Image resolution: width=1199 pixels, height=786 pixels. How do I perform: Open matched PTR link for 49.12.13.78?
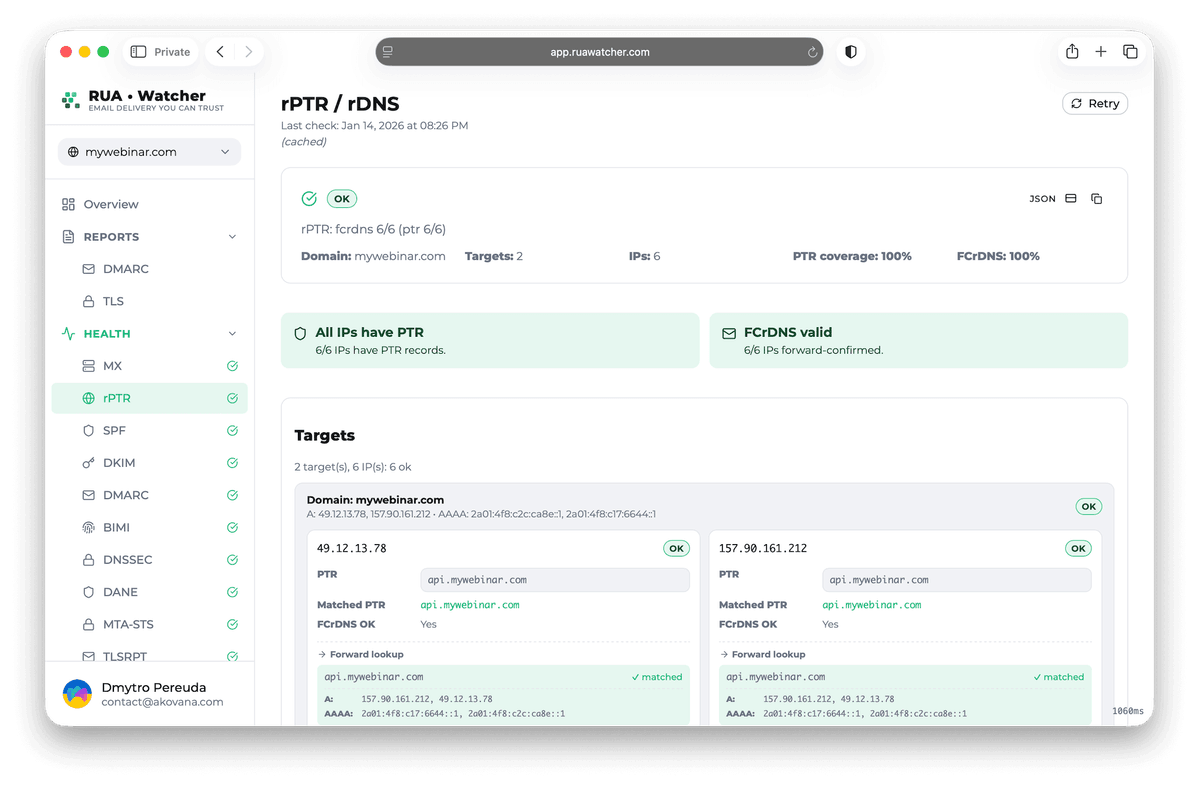[x=469, y=605]
